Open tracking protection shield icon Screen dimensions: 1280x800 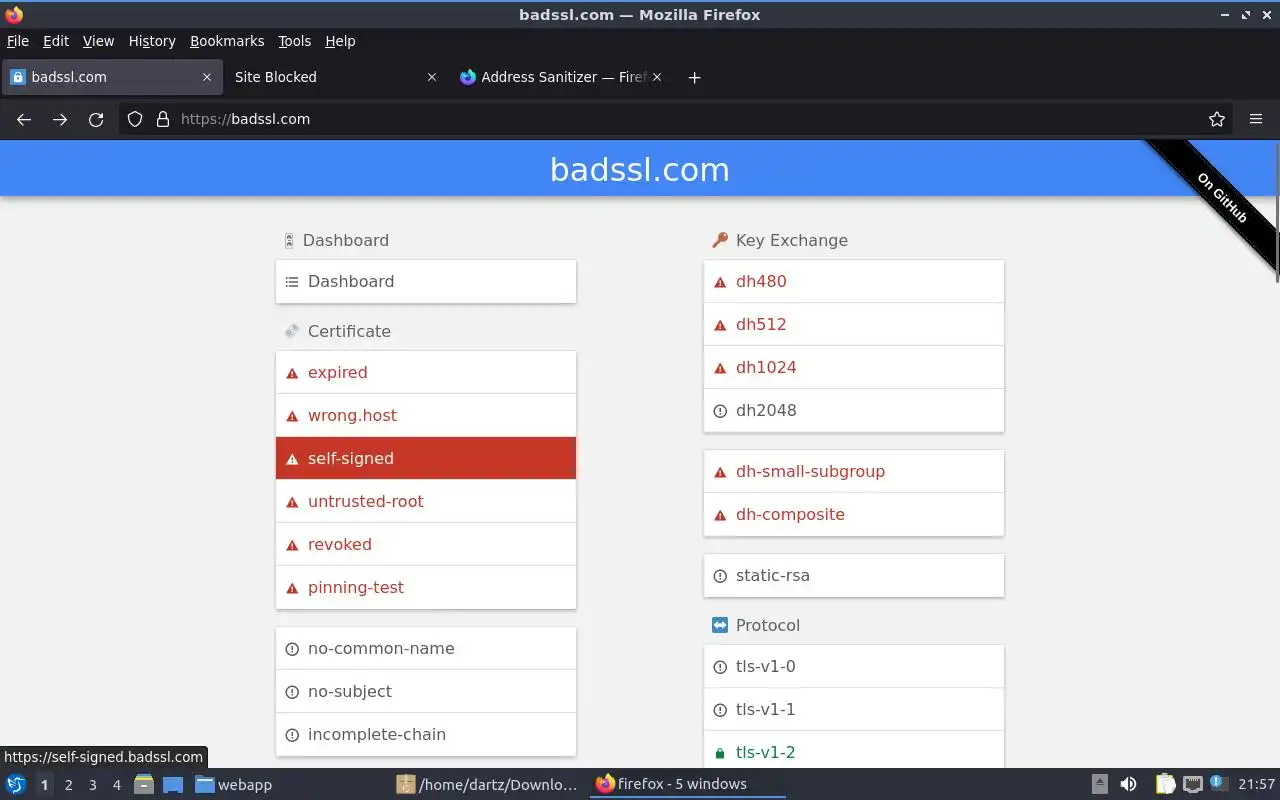click(135, 119)
